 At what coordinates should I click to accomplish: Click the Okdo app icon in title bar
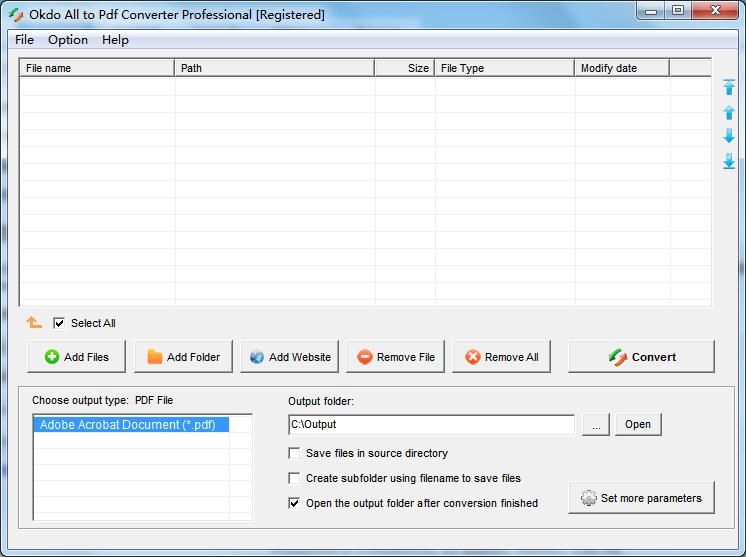16,15
